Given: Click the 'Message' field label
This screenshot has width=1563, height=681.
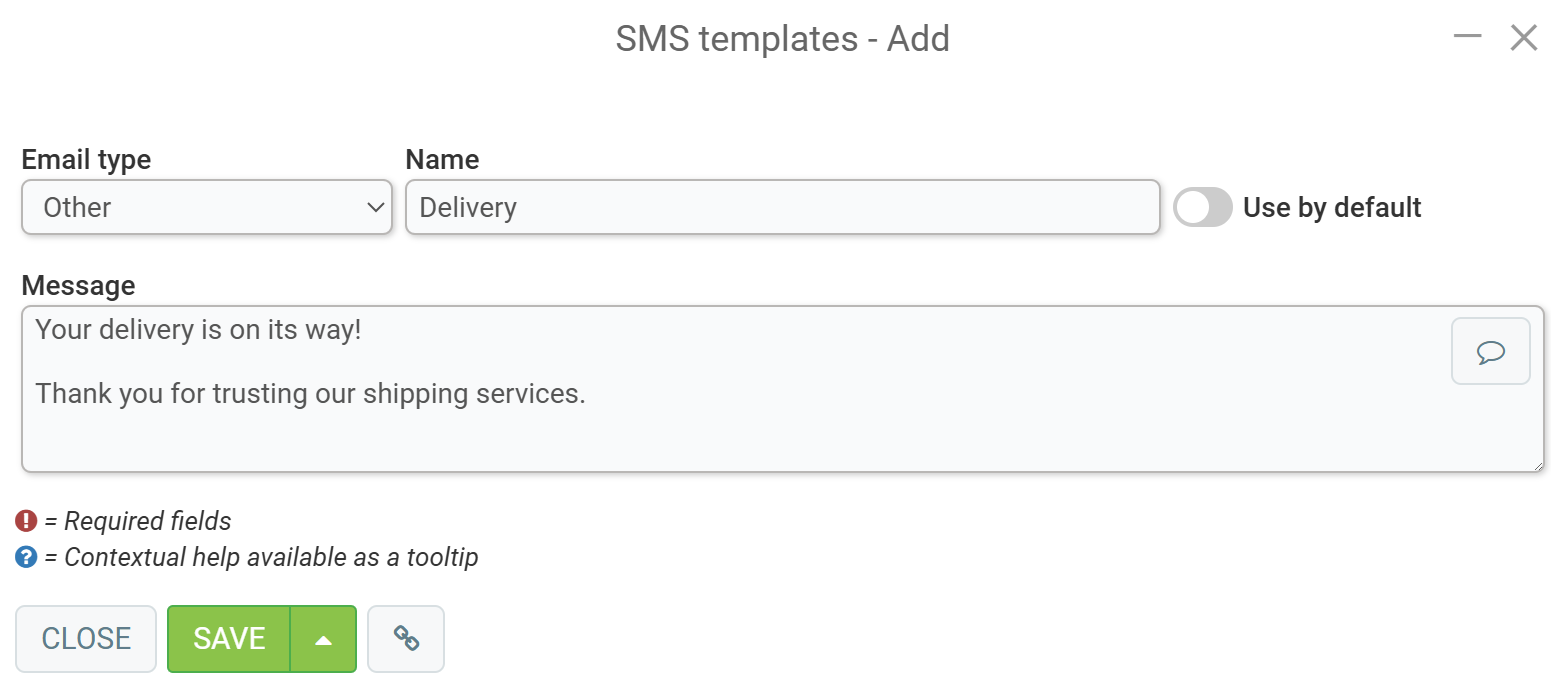Looking at the screenshot, I should click(78, 286).
